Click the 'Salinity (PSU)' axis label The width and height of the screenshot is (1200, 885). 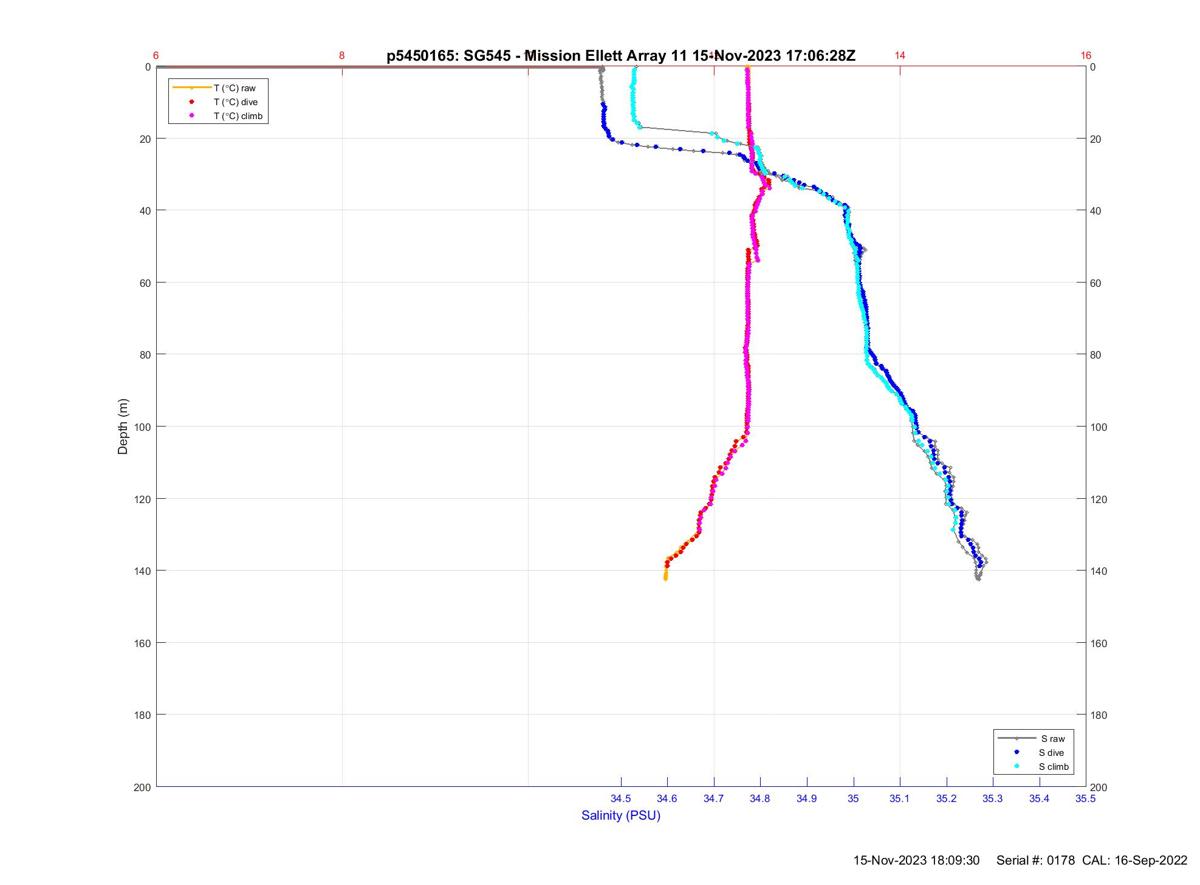pos(621,816)
